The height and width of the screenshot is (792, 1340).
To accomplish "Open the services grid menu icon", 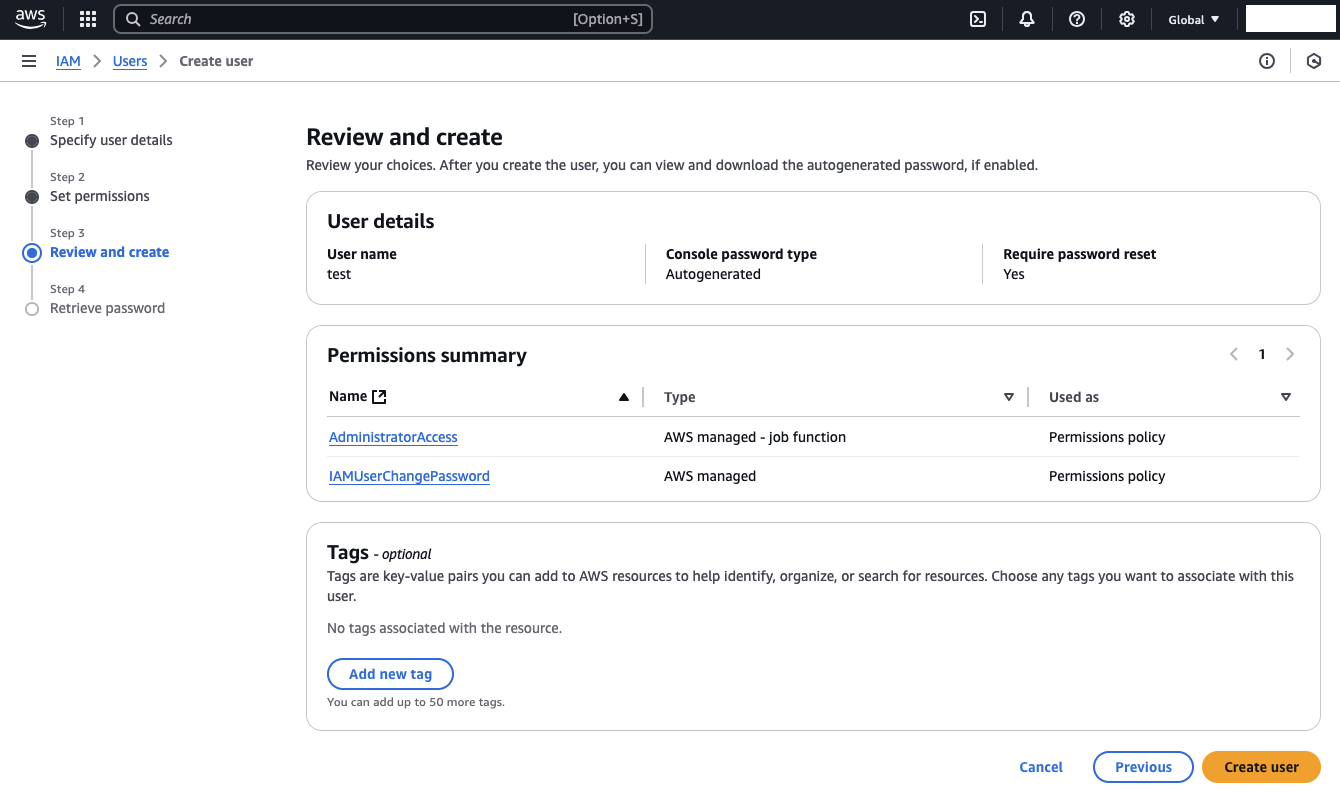I will pyautogui.click(x=88, y=19).
